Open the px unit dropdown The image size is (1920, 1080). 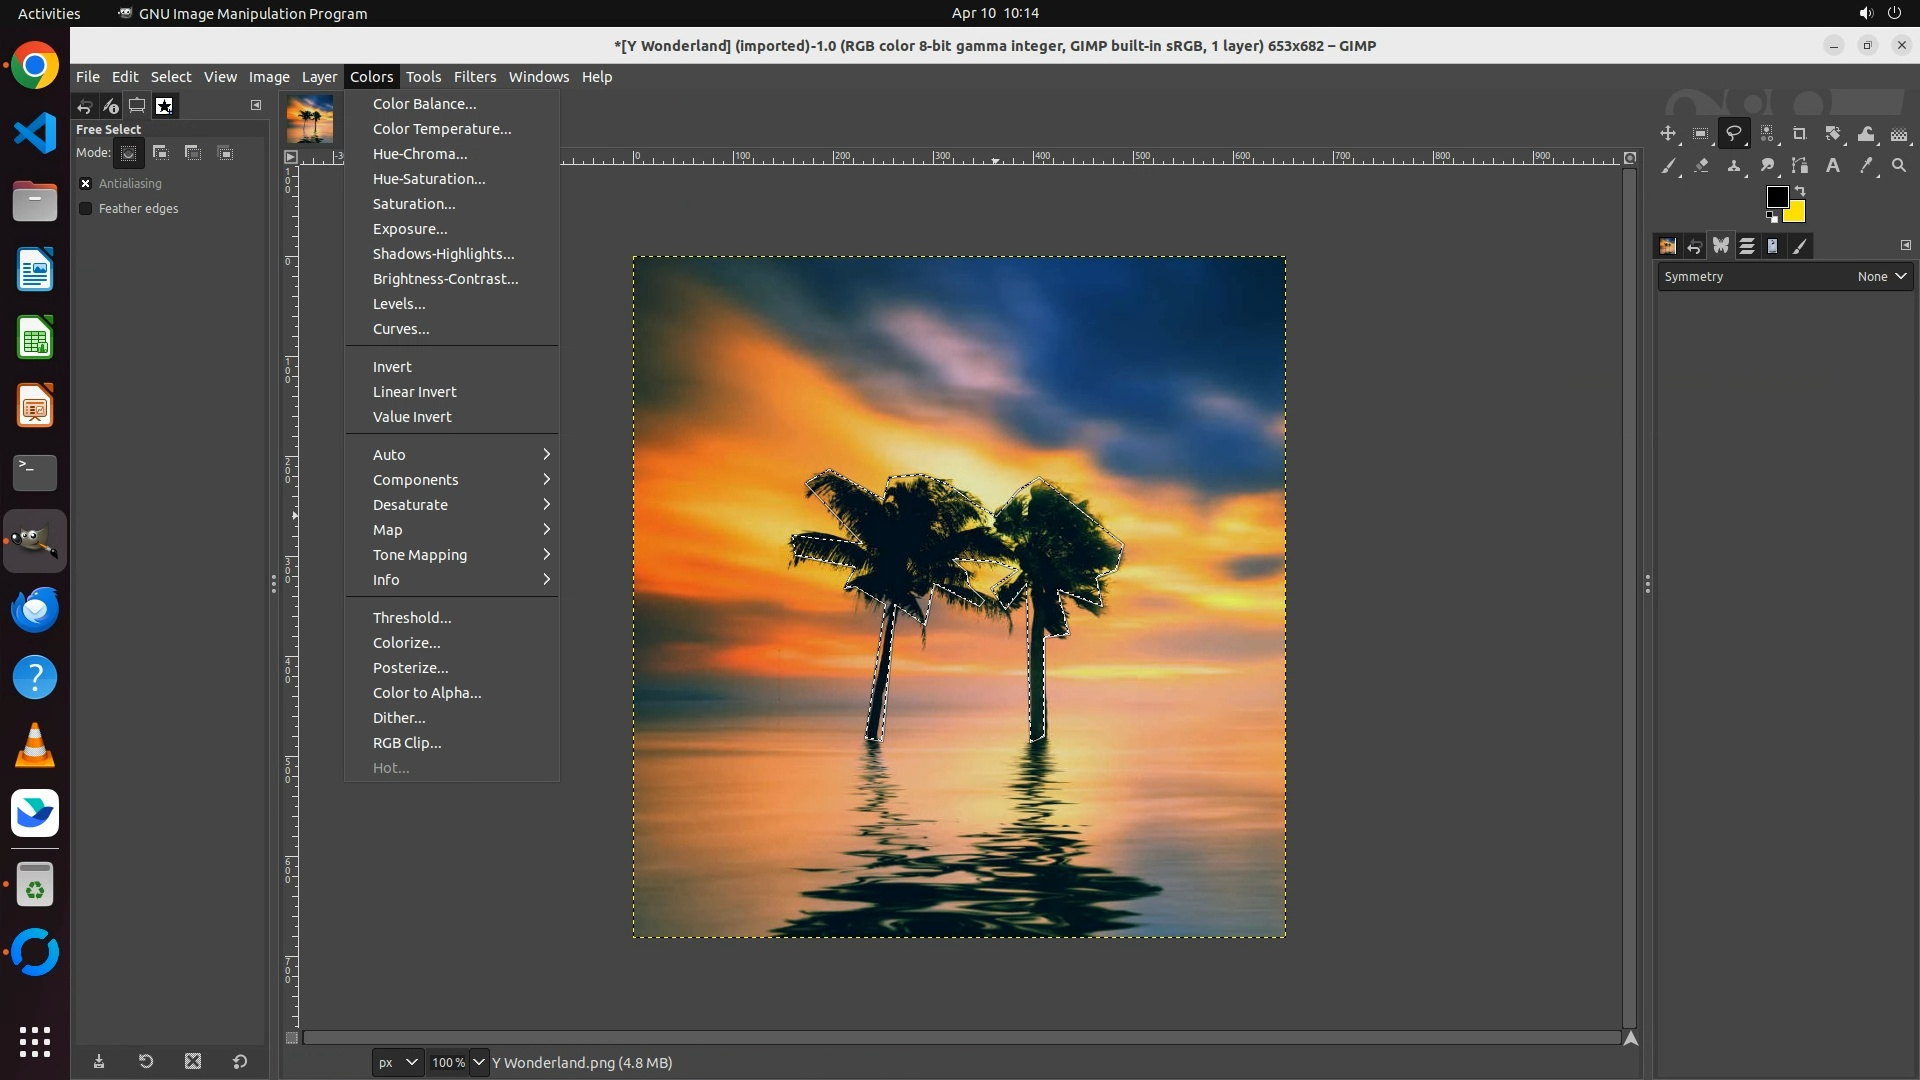pos(397,1062)
